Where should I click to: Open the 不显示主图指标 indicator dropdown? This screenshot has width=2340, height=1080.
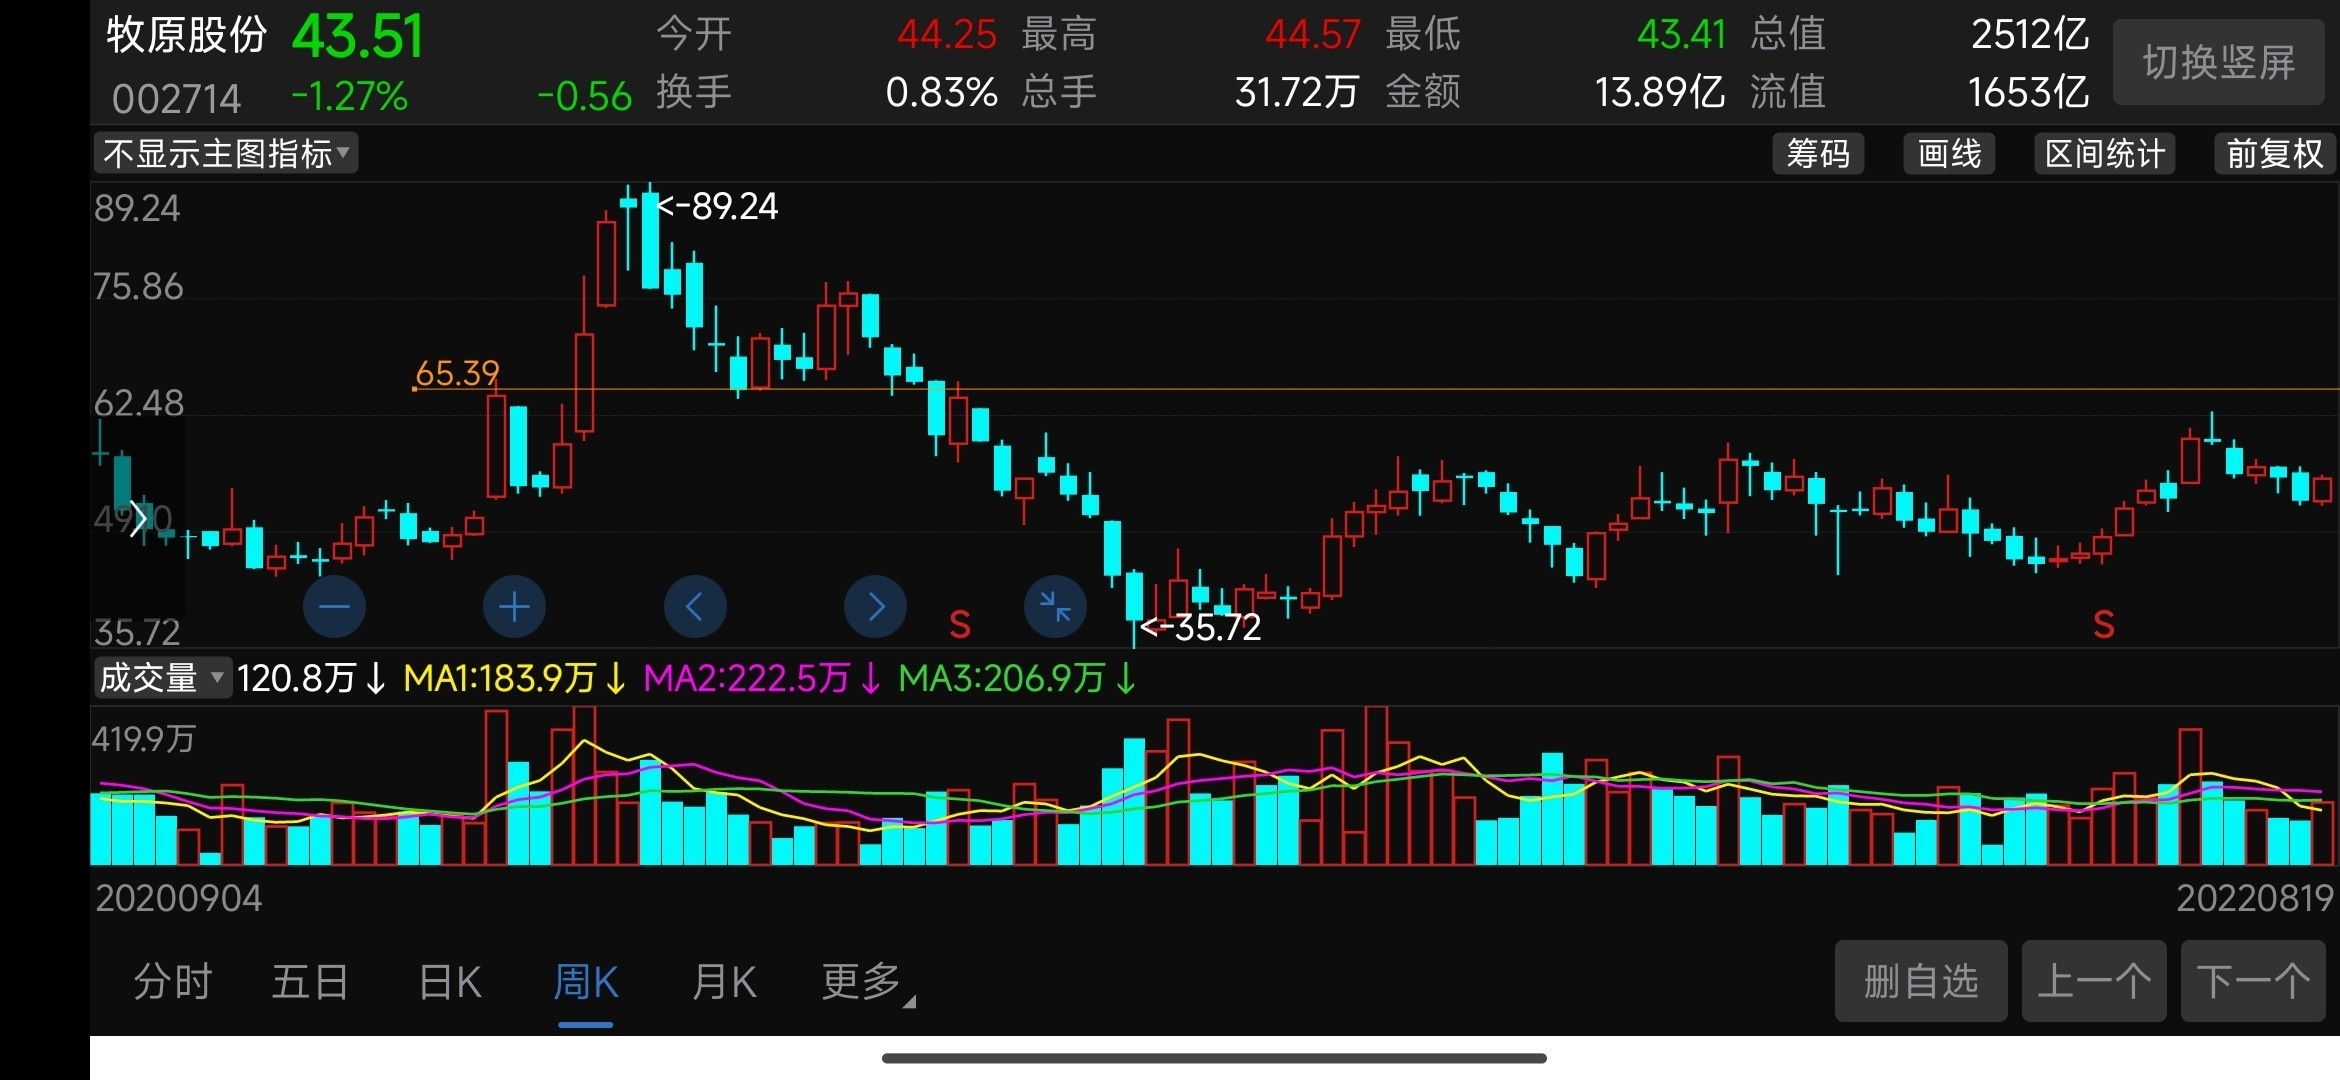click(x=226, y=154)
